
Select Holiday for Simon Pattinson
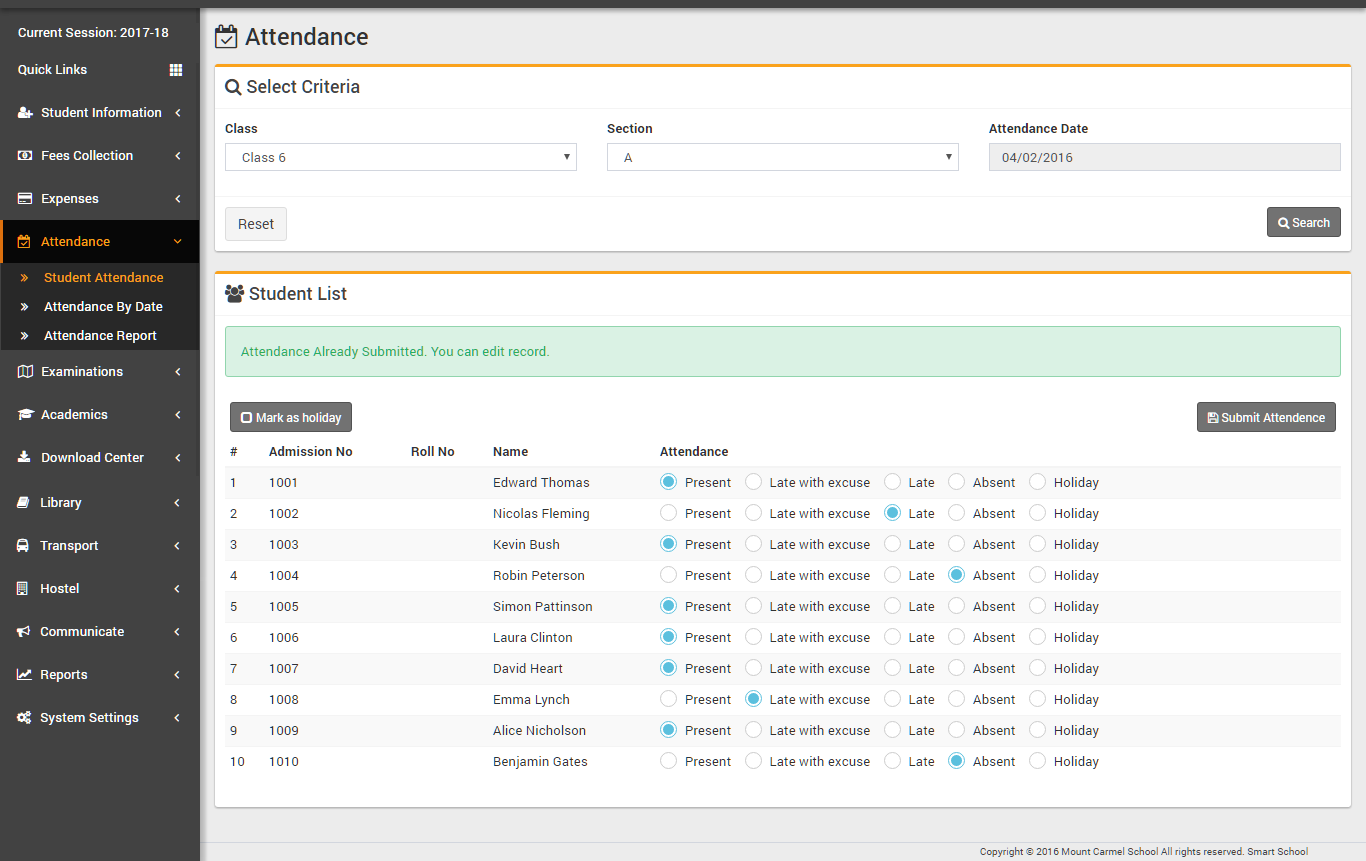click(x=1037, y=606)
